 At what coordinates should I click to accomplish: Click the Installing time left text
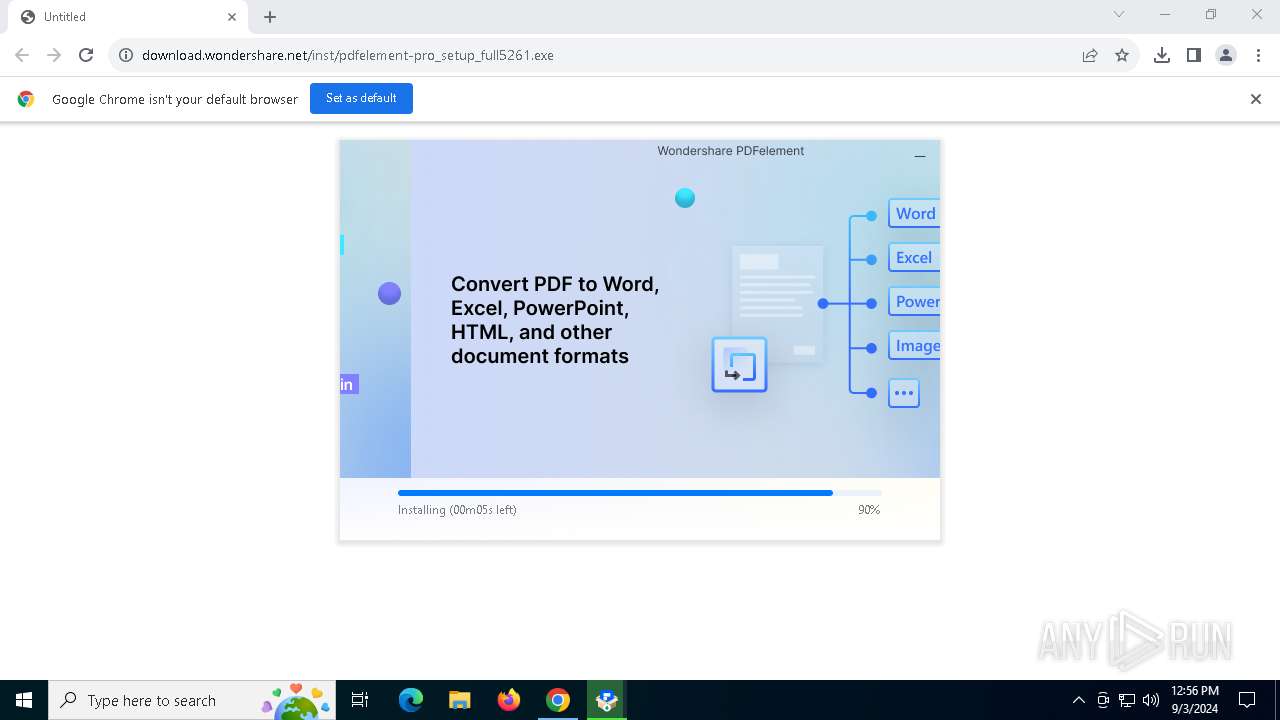coord(457,510)
